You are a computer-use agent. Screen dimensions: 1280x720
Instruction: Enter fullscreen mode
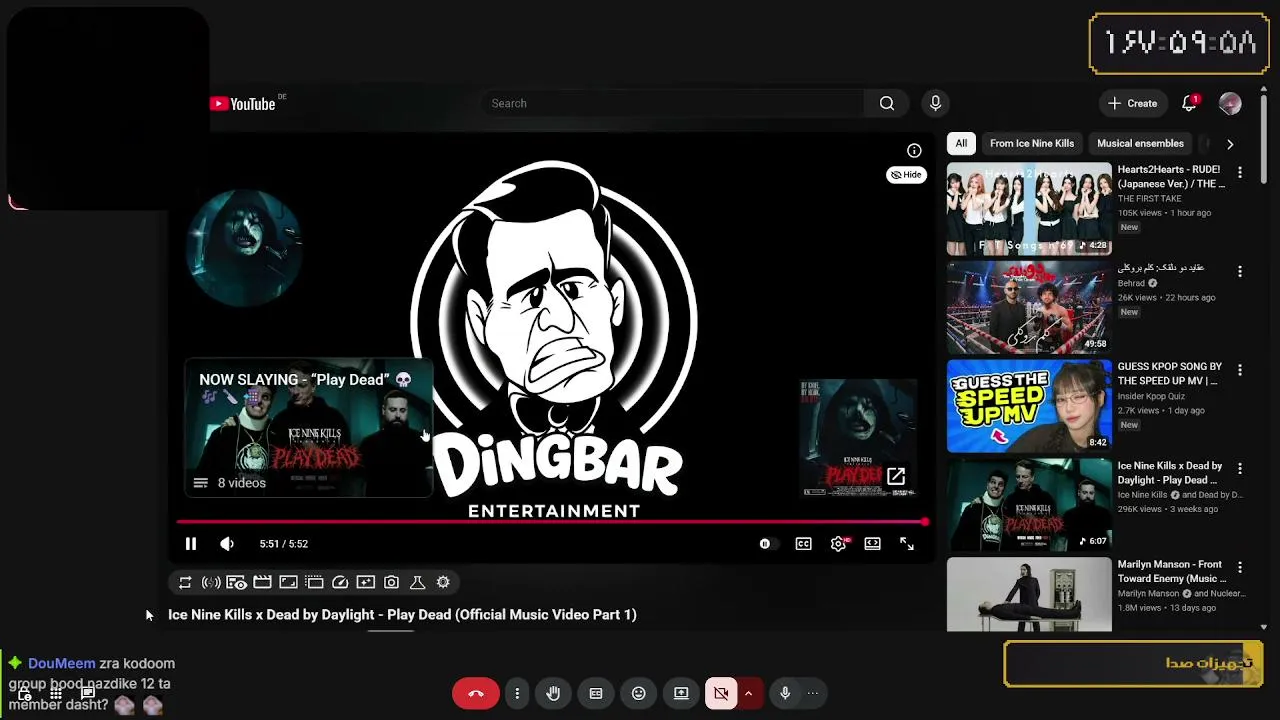pos(907,544)
